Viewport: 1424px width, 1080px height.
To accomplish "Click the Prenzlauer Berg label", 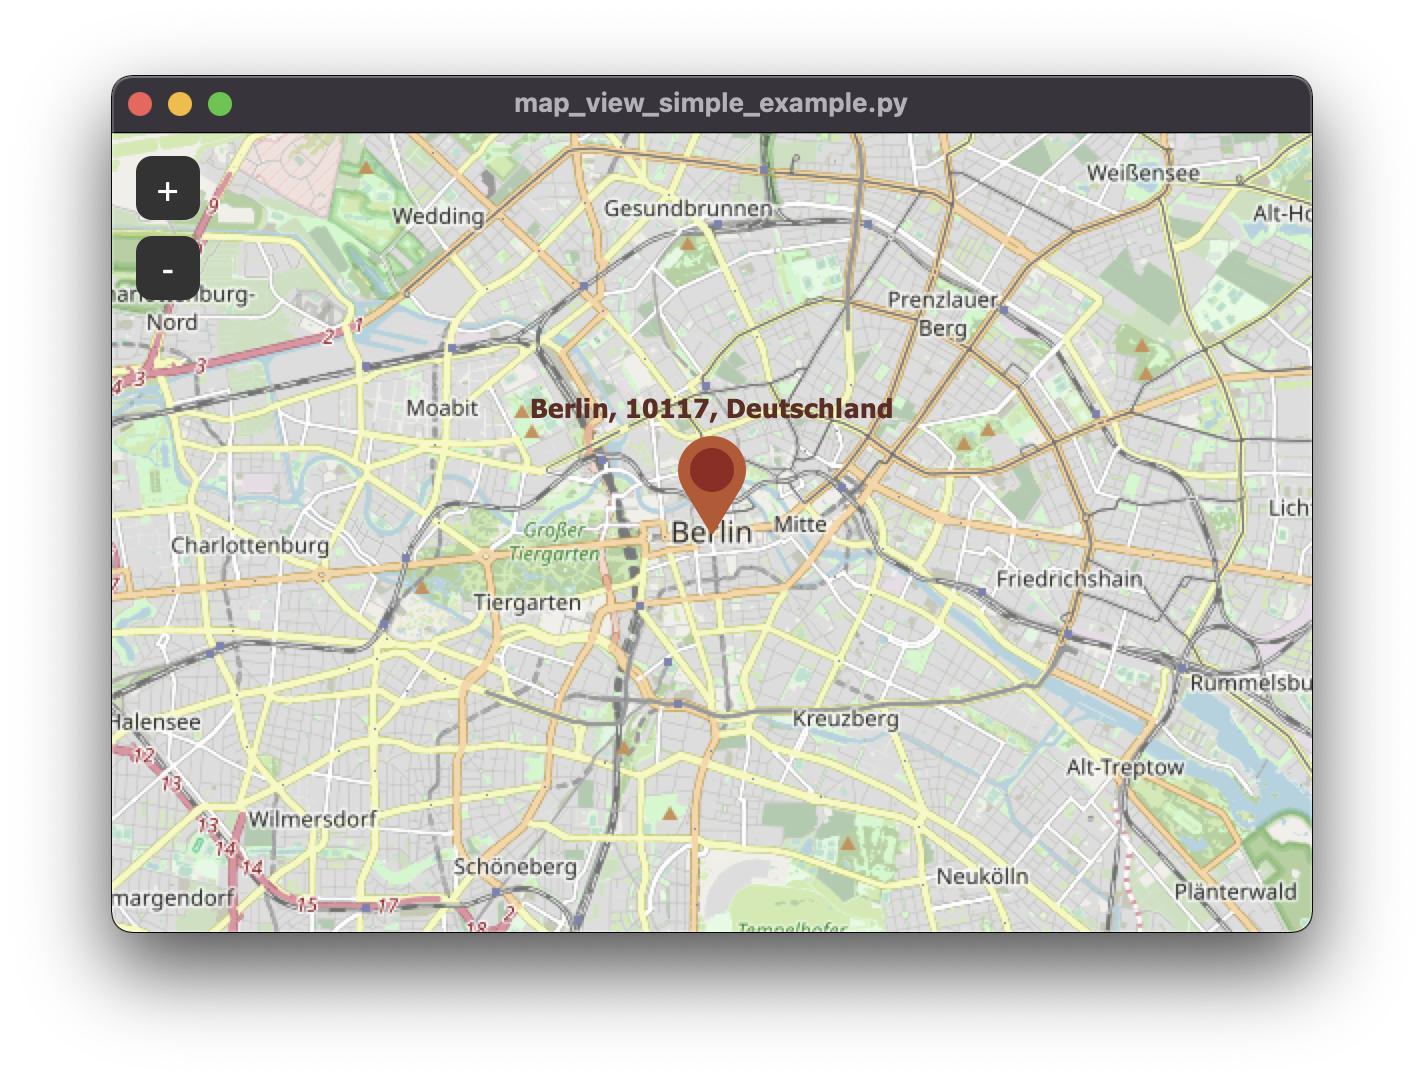I will (x=943, y=313).
